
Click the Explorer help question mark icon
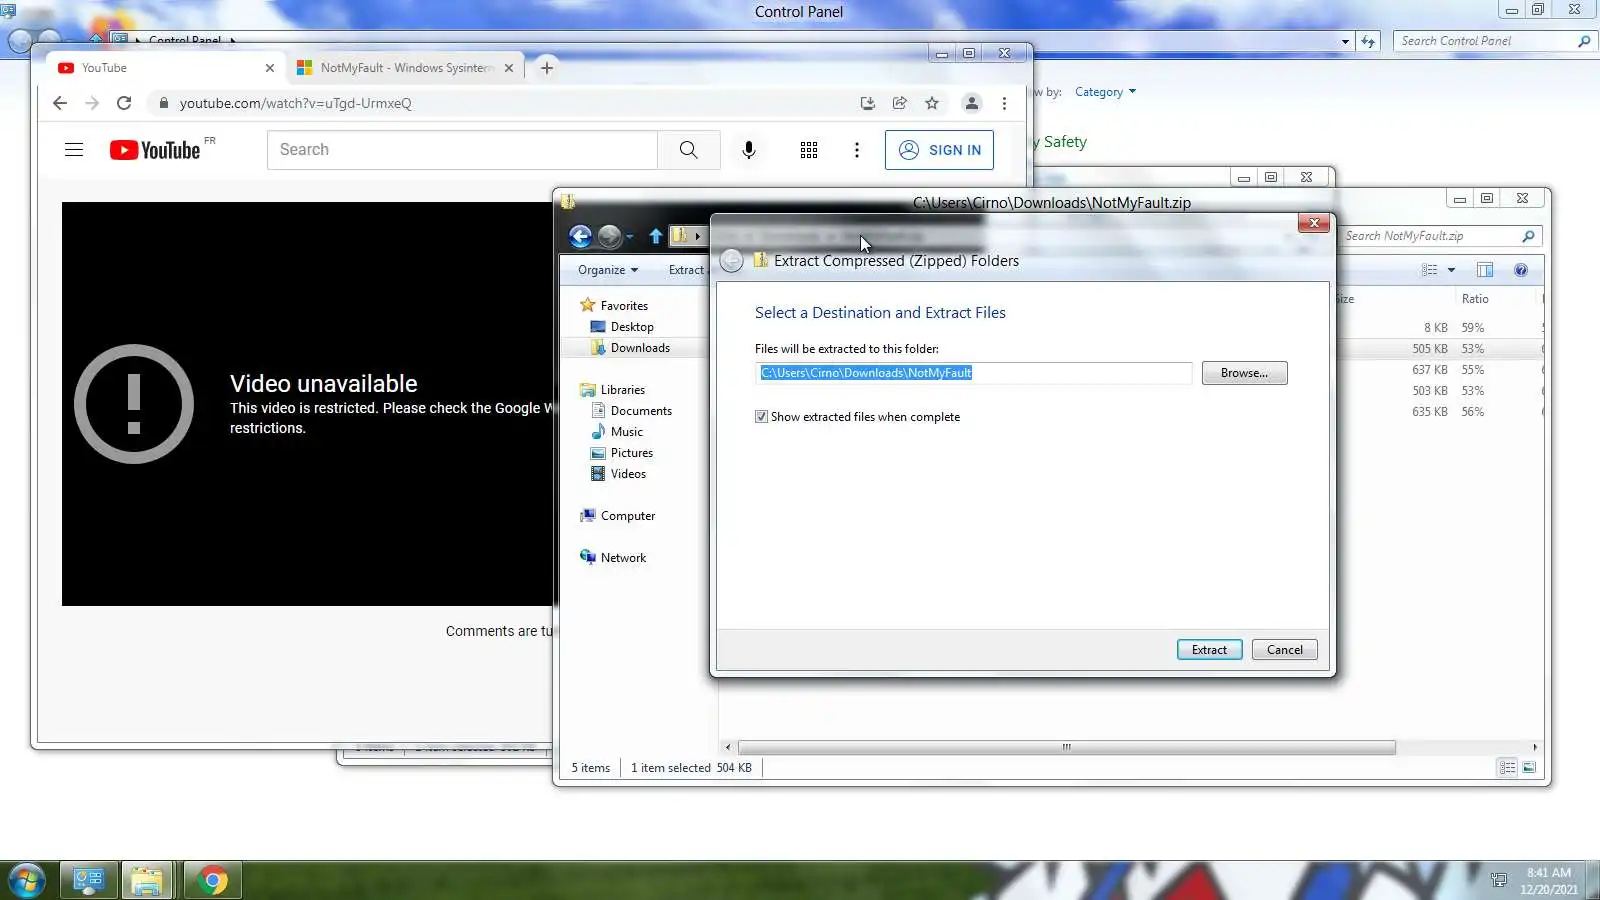click(x=1521, y=270)
